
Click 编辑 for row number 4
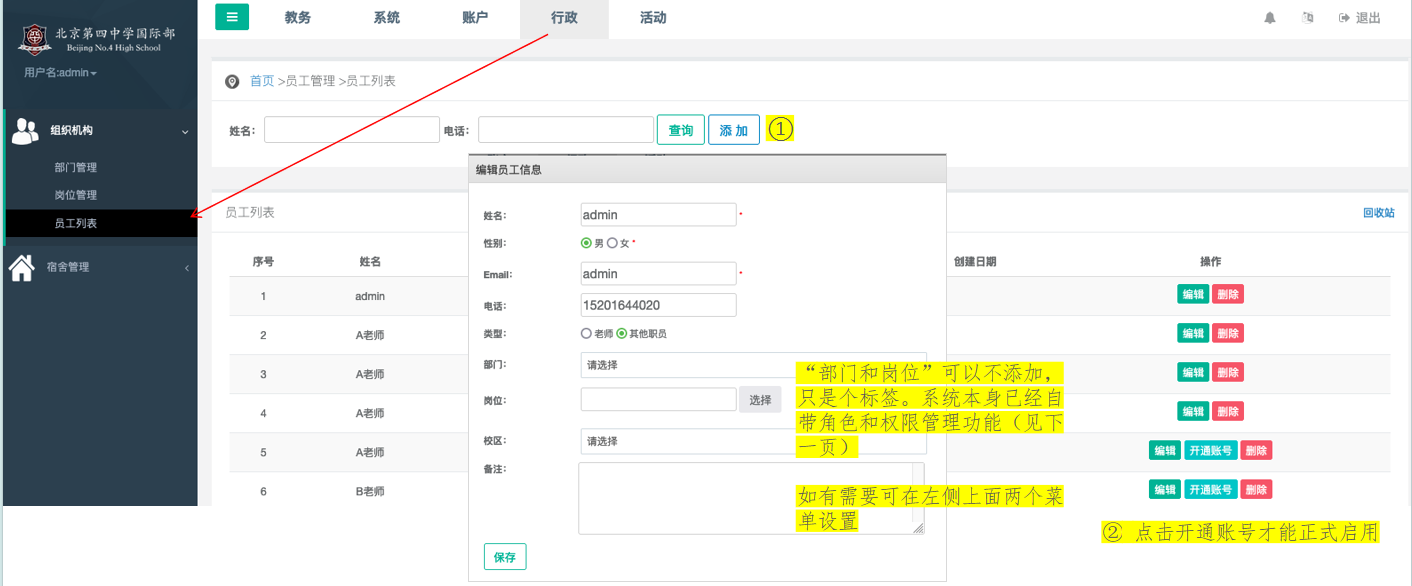1193,411
